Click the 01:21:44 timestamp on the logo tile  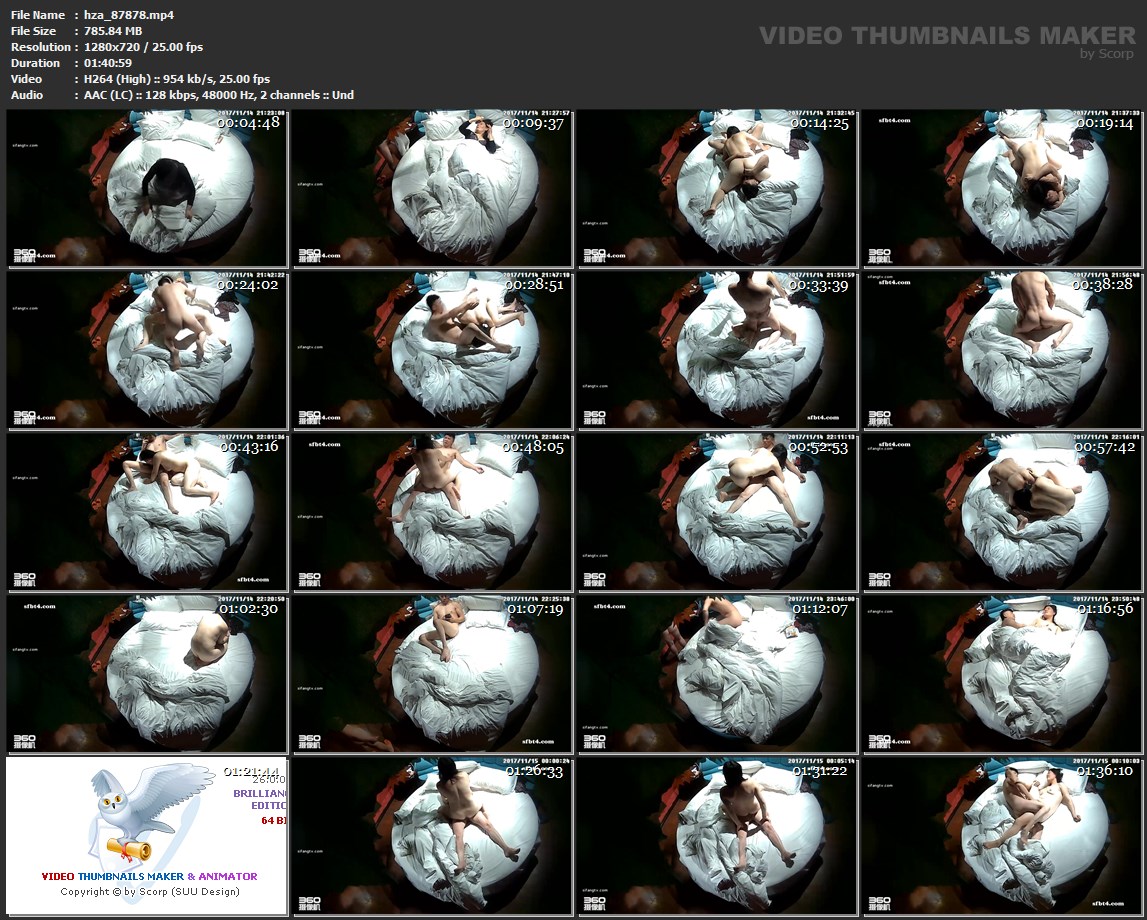point(250,771)
